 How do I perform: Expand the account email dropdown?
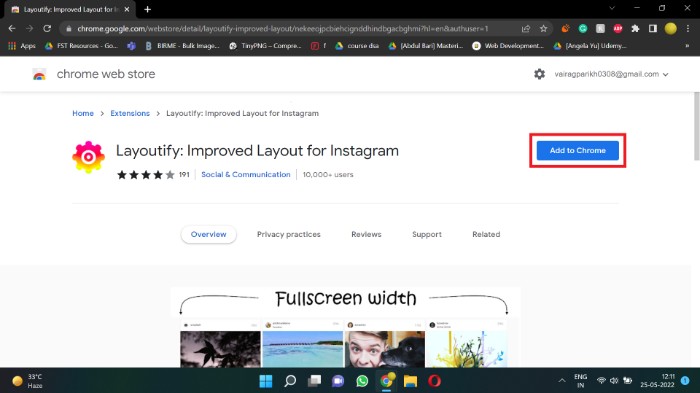pos(611,74)
